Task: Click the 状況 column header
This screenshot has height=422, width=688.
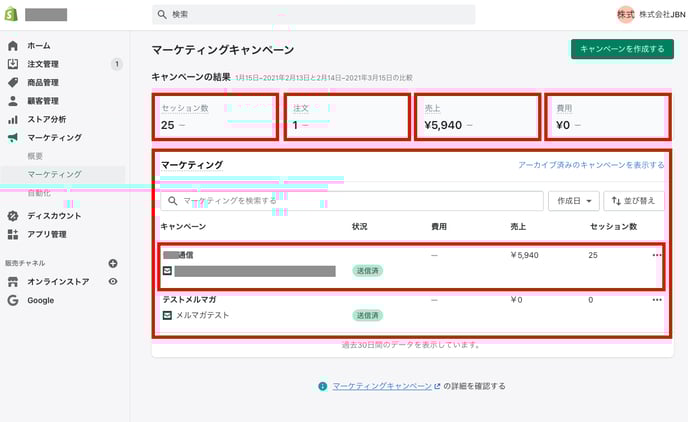Action: pos(360,227)
